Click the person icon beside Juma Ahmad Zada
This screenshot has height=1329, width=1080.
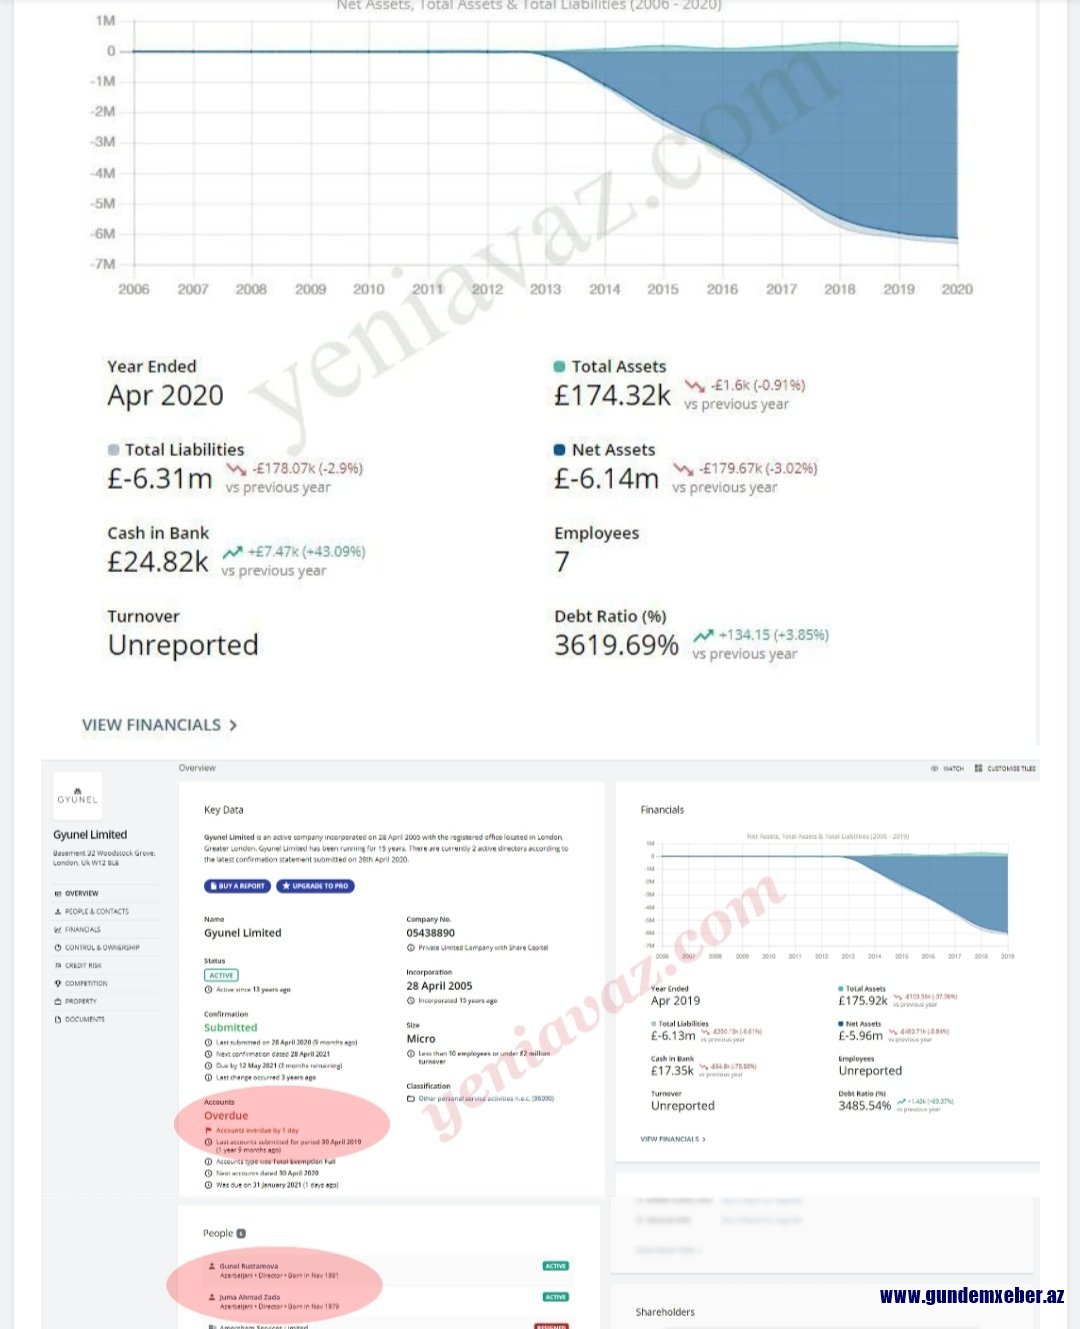click(211, 1297)
